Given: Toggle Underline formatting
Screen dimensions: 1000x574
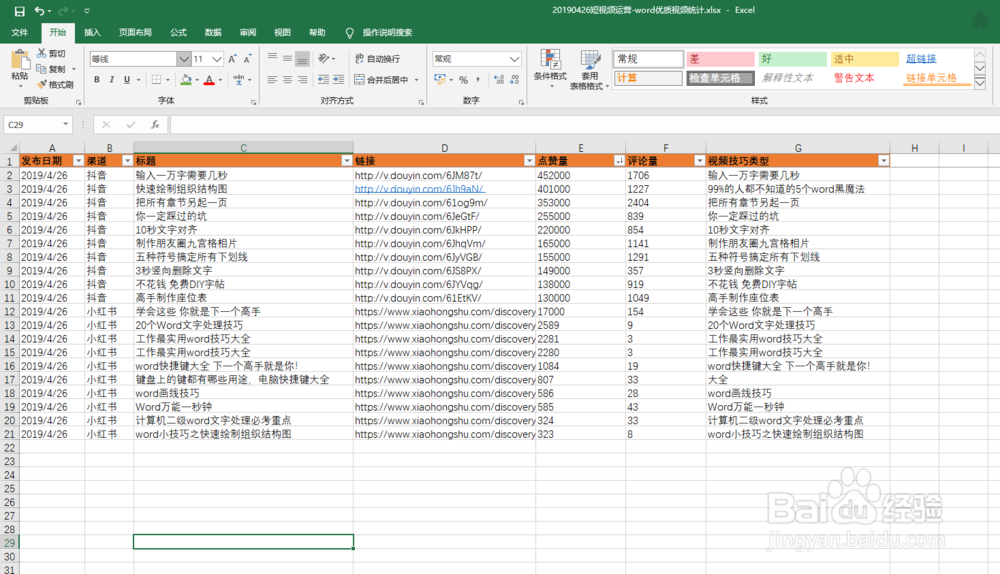Looking at the screenshot, I should tap(127, 80).
